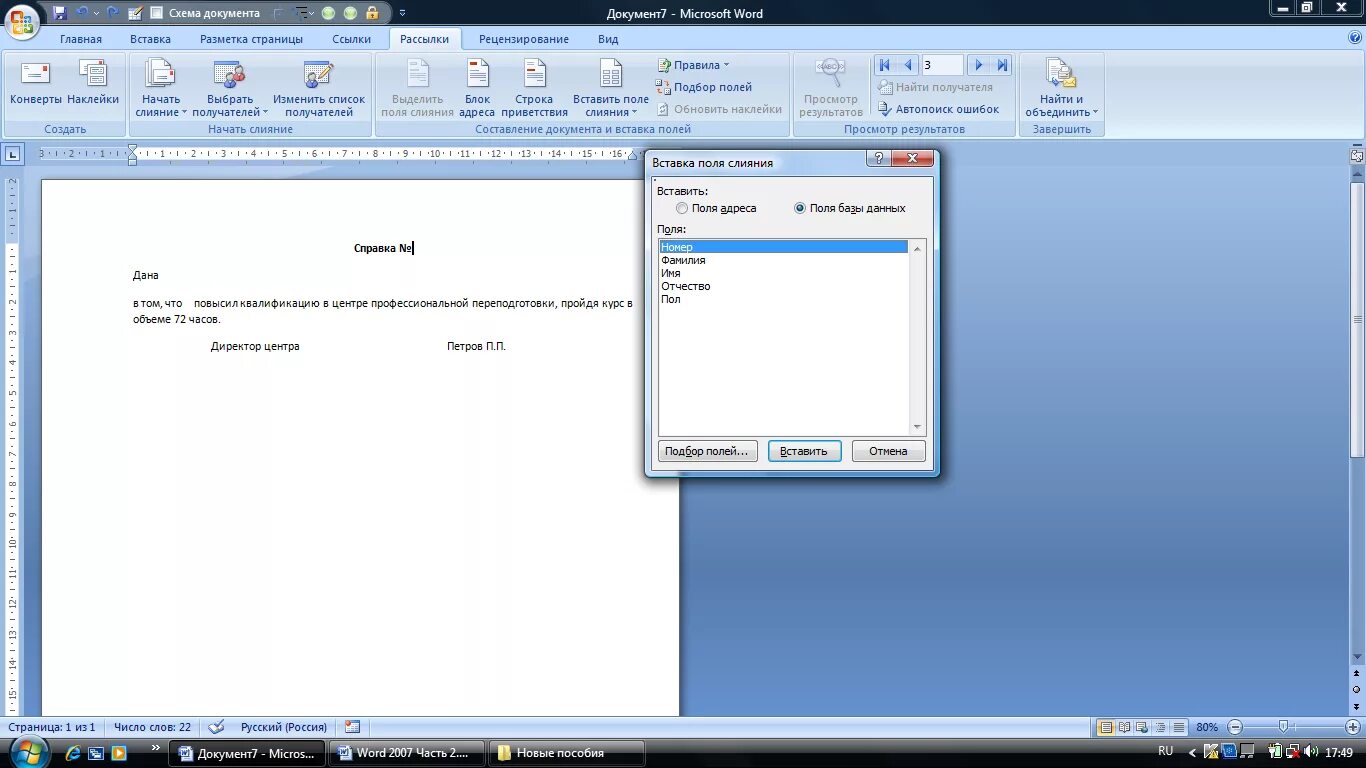Run Автопоиск ошибок error check

938,109
